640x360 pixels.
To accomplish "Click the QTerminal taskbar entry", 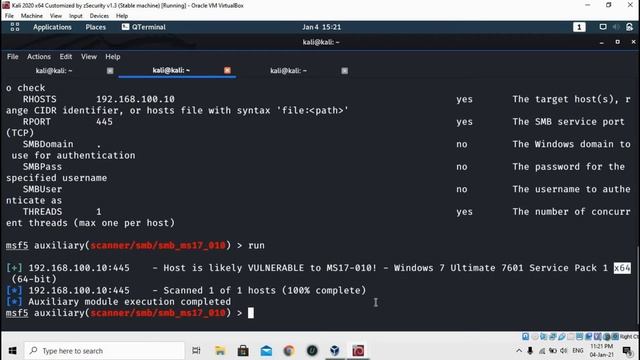I will click(x=144, y=27).
